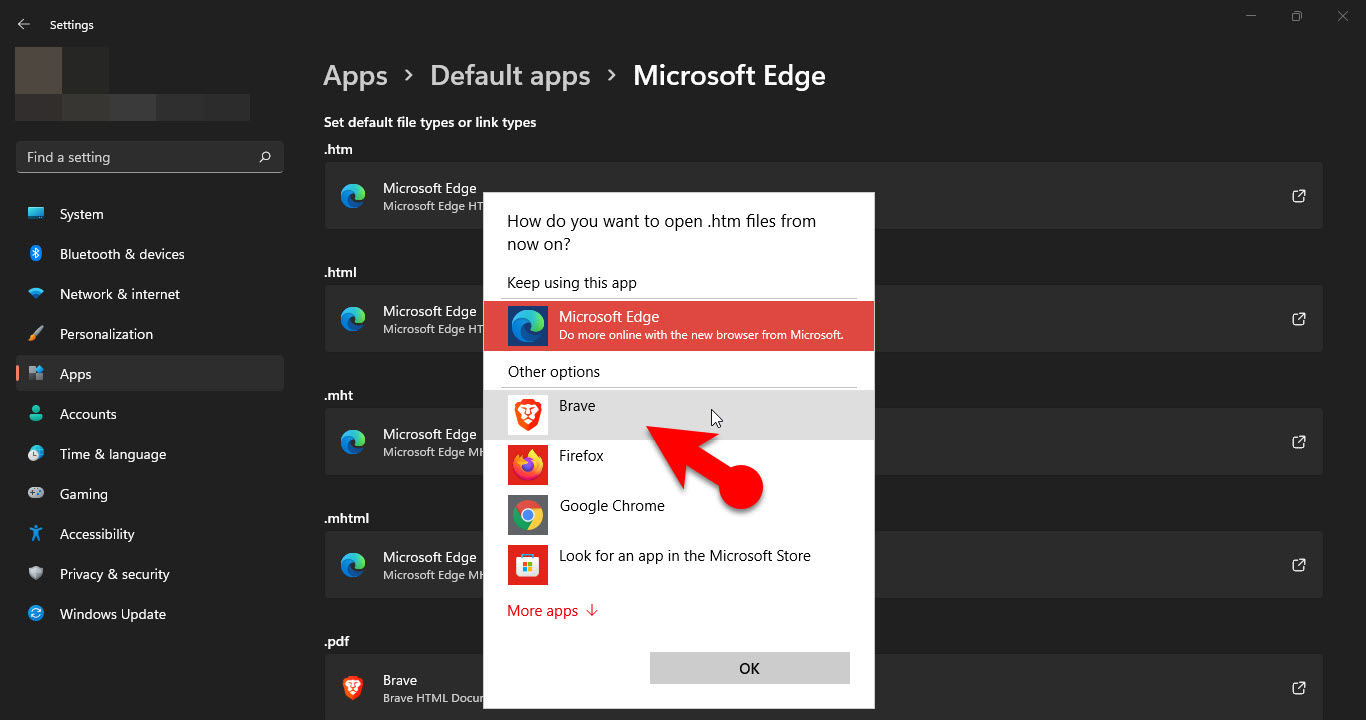Image resolution: width=1366 pixels, height=720 pixels.
Task: Open Personalization settings
Action: [150, 334]
